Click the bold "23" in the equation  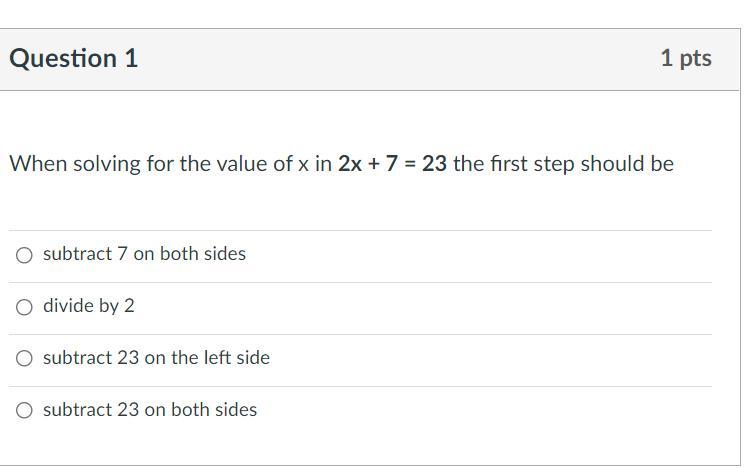click(x=434, y=164)
